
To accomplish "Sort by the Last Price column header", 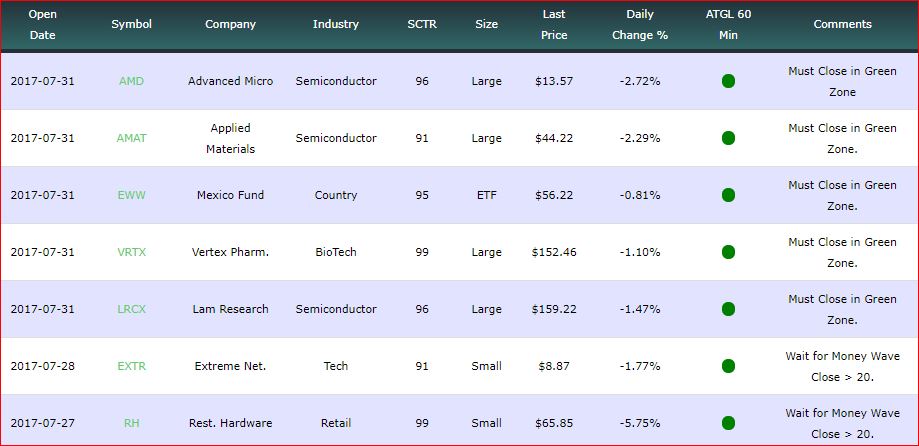I will click(554, 25).
